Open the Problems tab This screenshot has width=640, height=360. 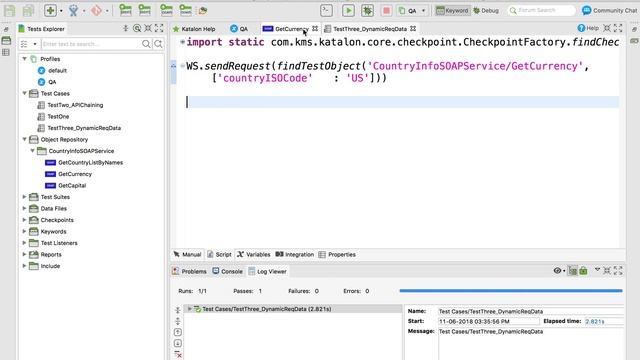(x=189, y=271)
